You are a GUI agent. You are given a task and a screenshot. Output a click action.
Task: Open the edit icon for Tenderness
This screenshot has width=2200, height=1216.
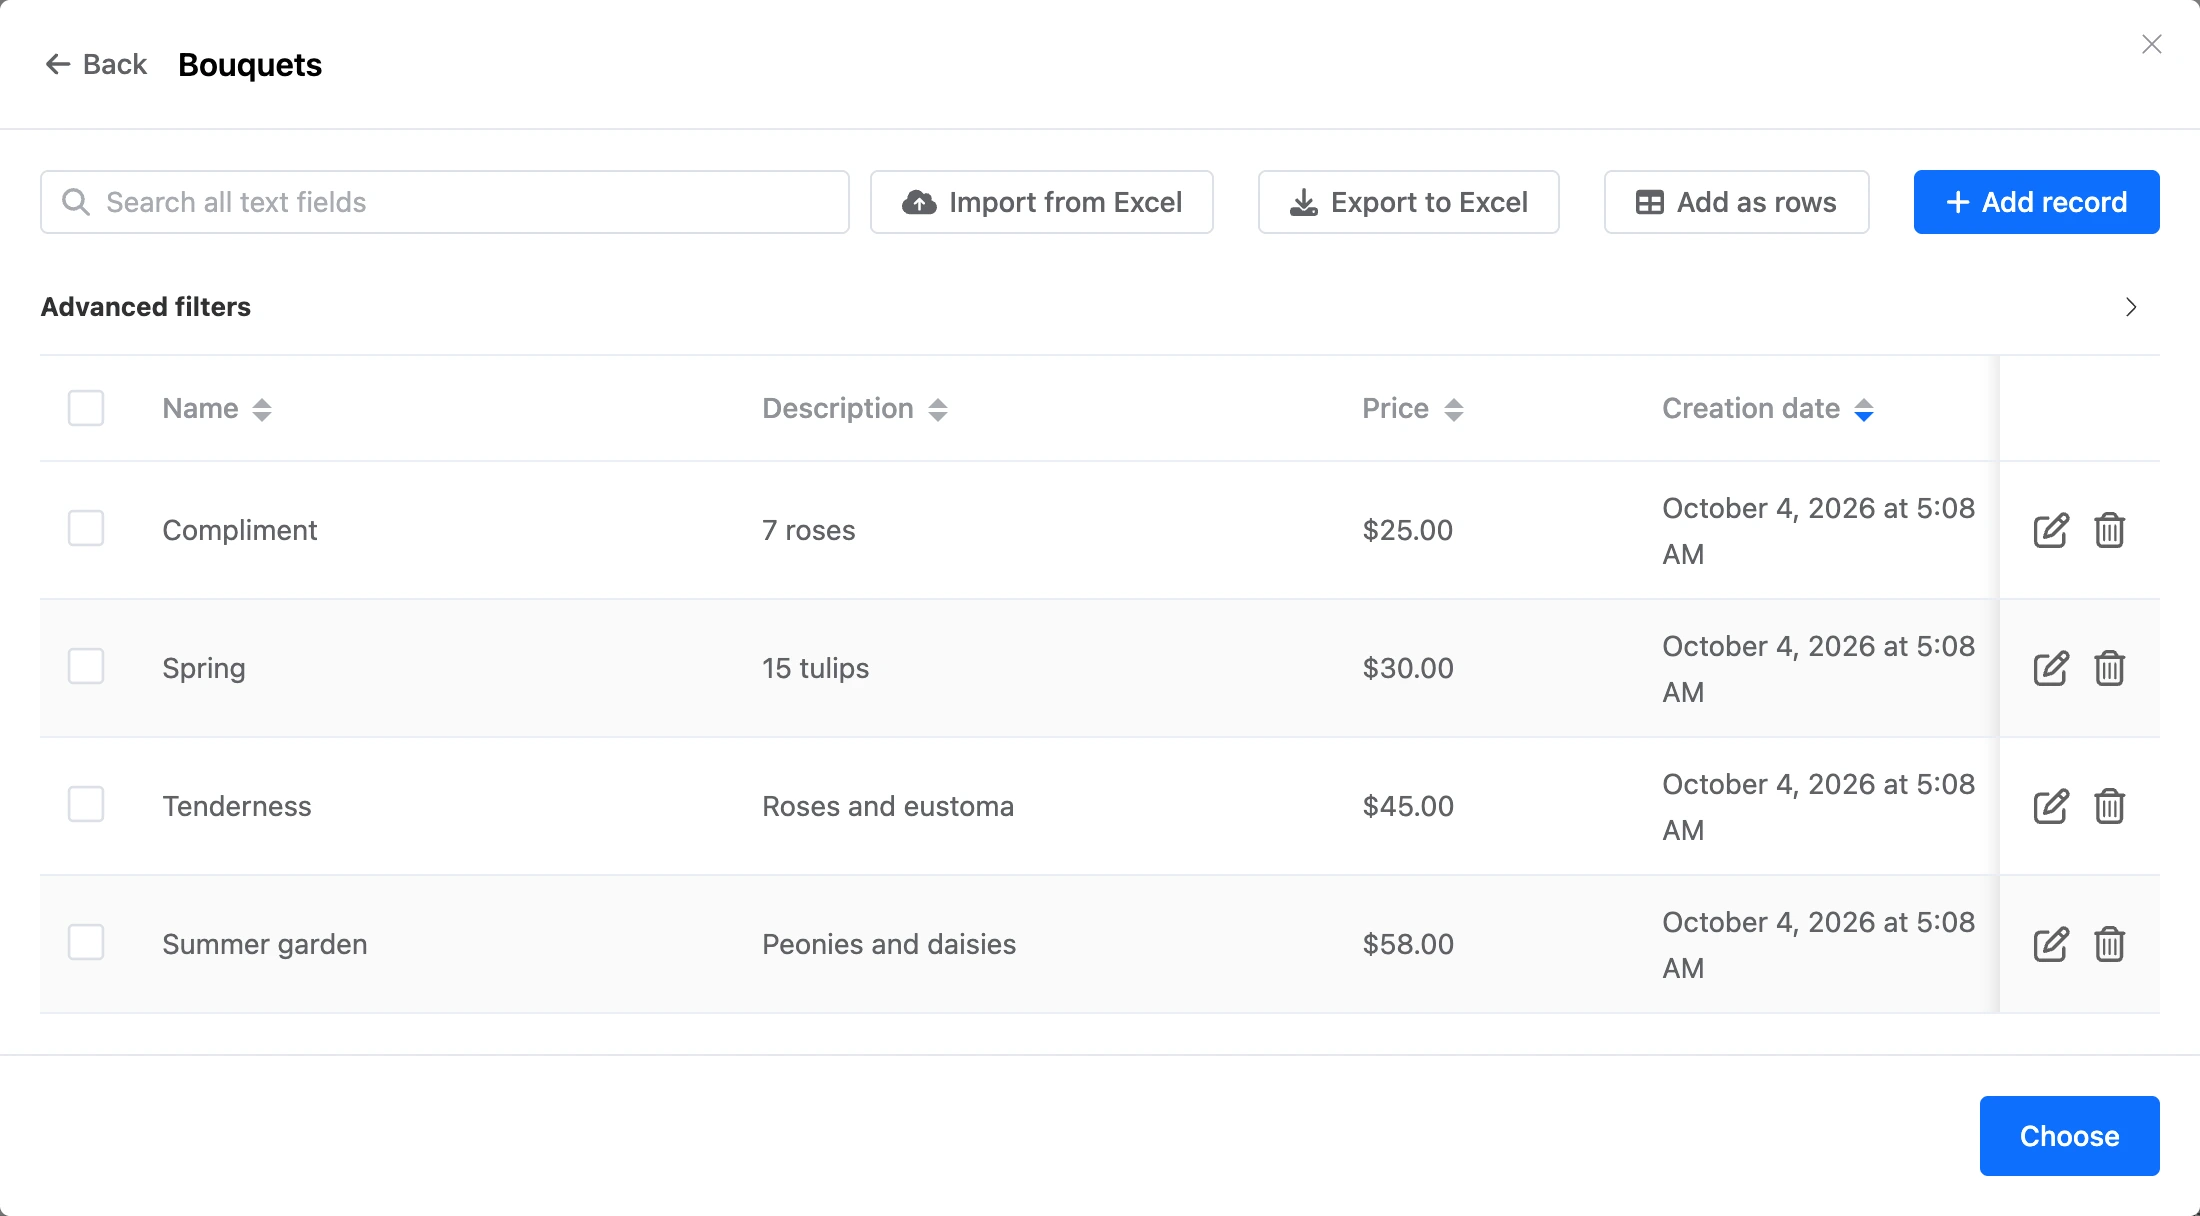2050,806
